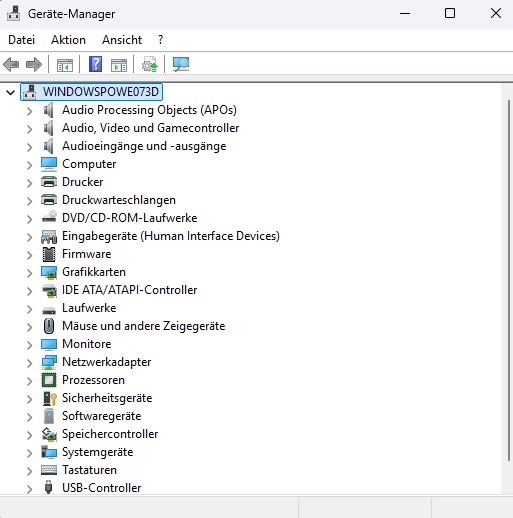The image size is (513, 518).
Task: Click the Forward arrow toolbar icon
Action: (34, 64)
